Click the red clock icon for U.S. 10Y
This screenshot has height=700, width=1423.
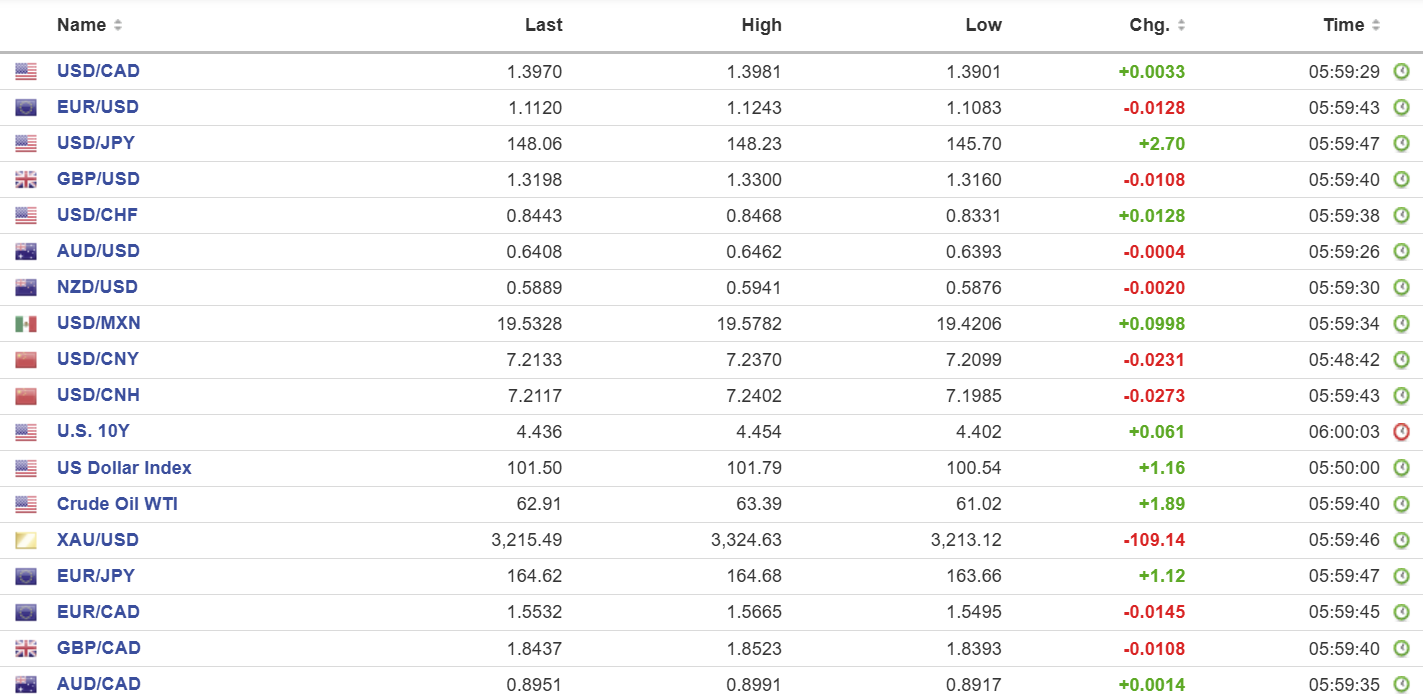pyautogui.click(x=1402, y=432)
